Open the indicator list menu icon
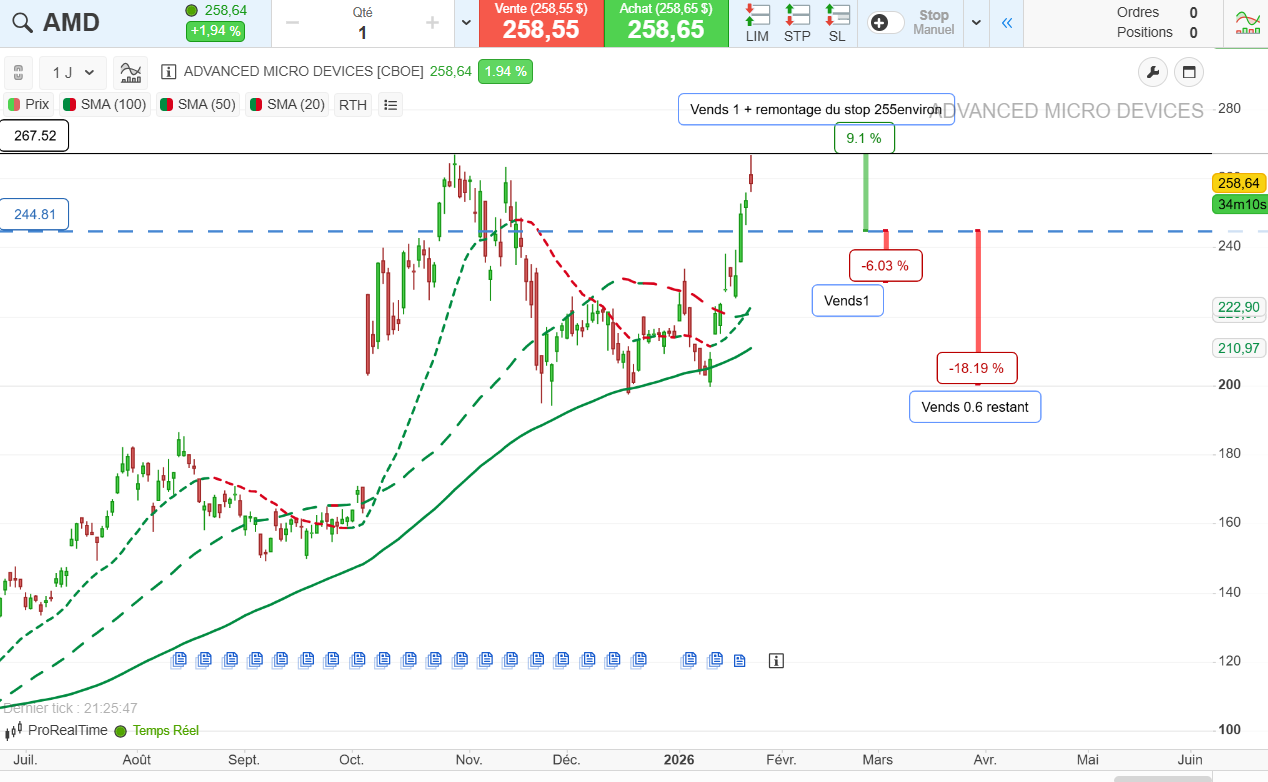The height and width of the screenshot is (782, 1268). pos(390,104)
